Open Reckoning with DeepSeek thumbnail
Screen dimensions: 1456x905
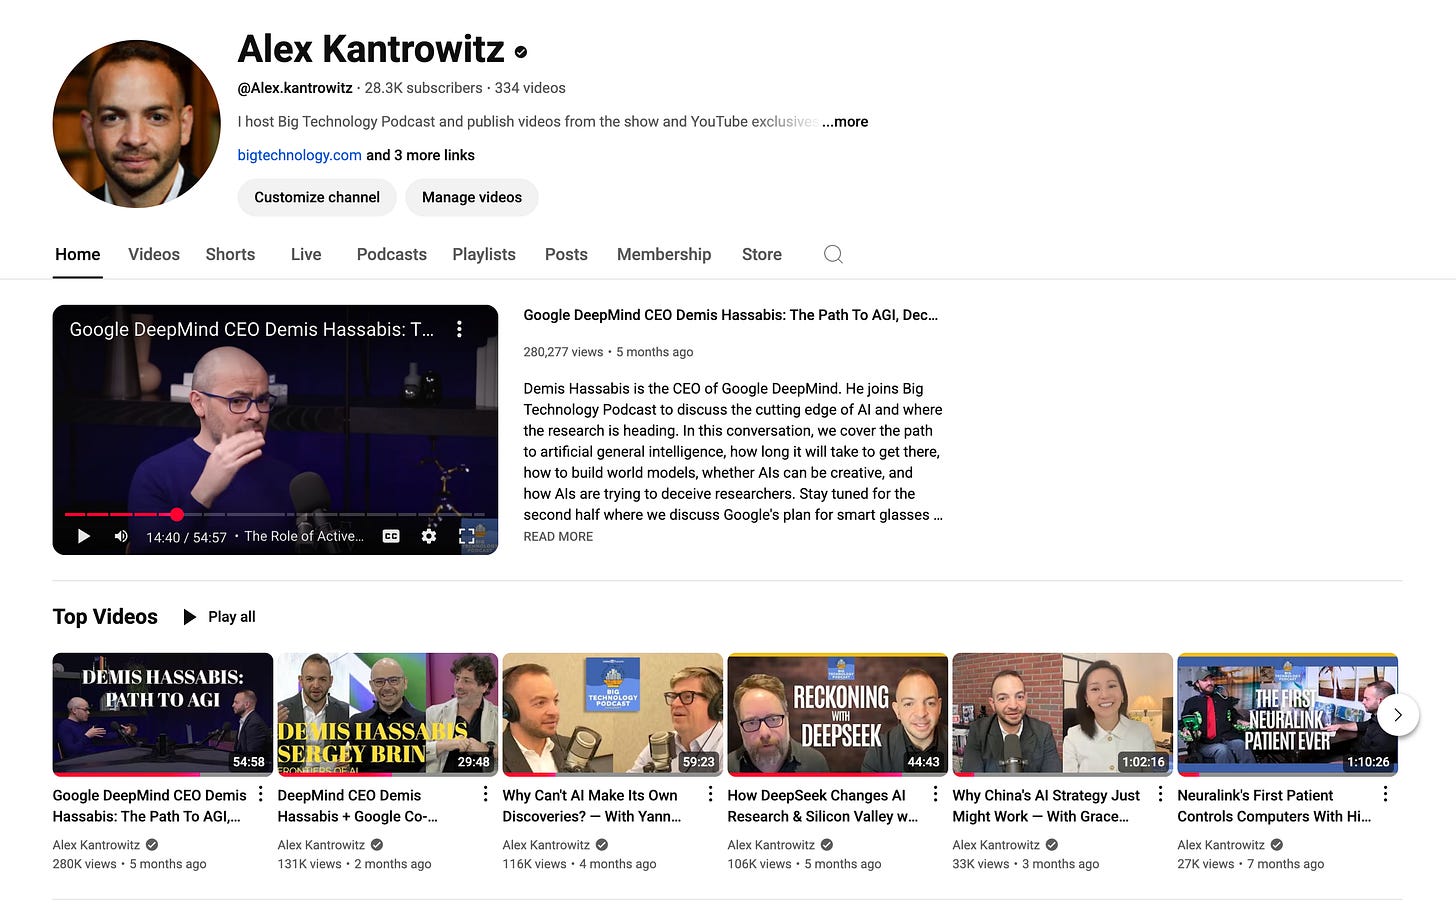tap(838, 714)
